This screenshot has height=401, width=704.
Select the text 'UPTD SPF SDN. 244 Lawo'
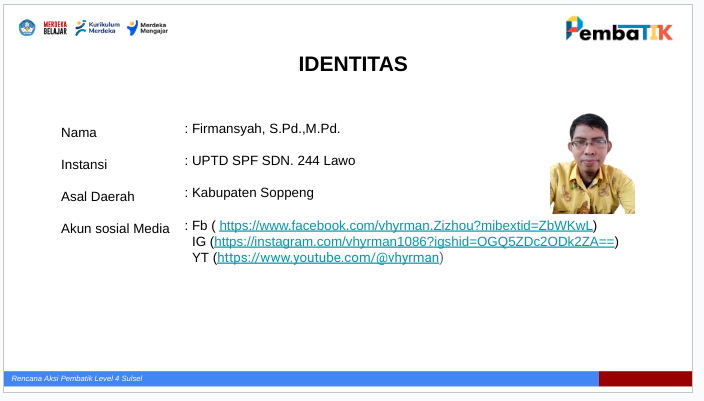click(x=273, y=161)
